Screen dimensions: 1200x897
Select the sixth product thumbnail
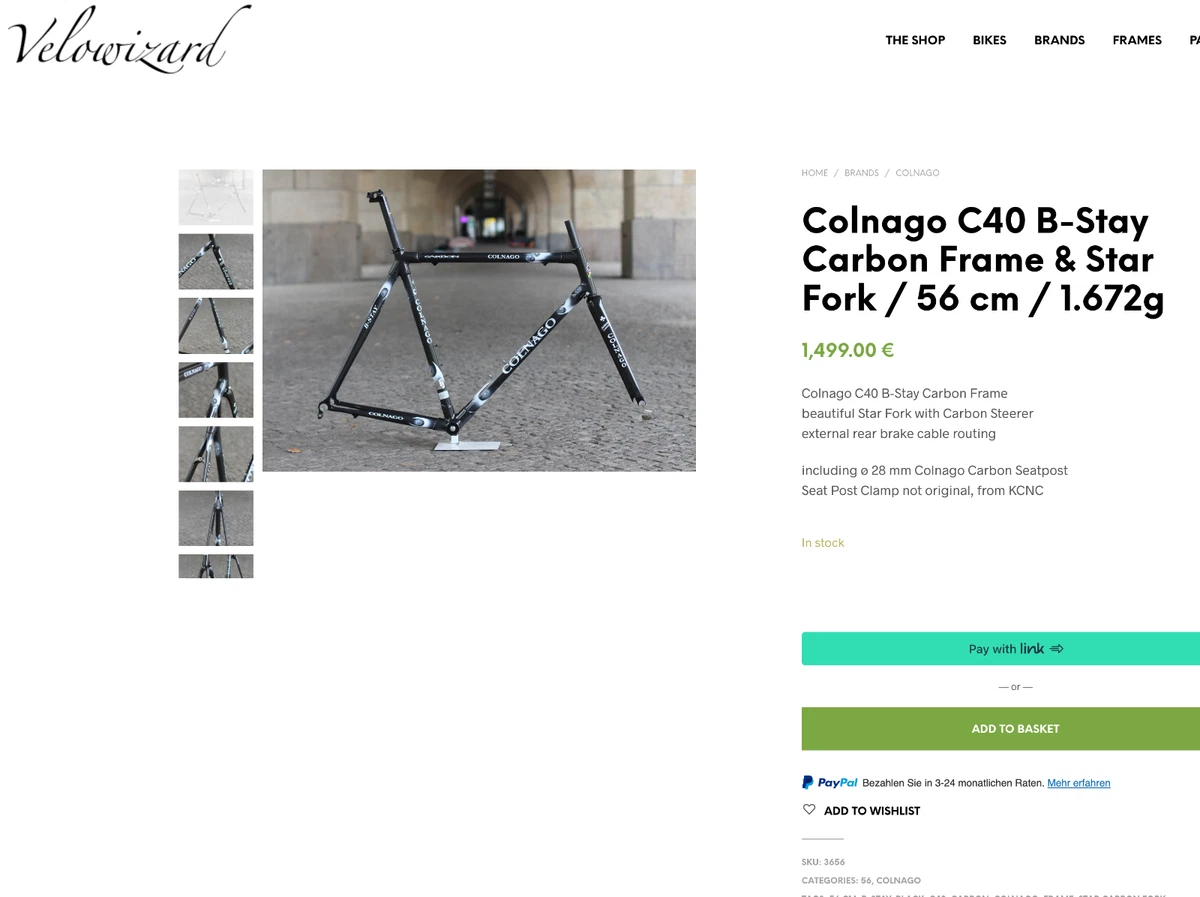tap(216, 517)
